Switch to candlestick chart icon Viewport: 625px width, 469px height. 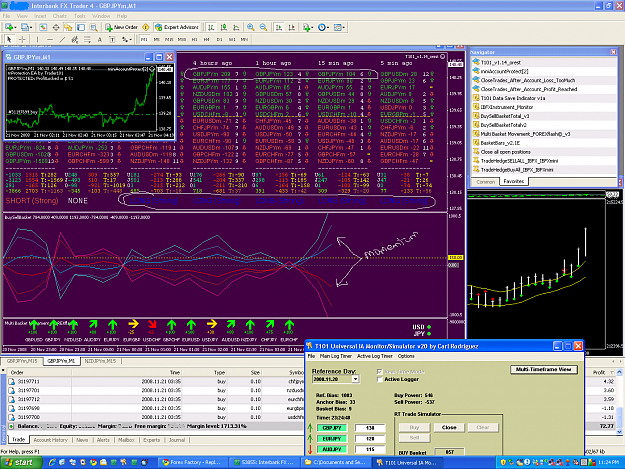click(224, 27)
